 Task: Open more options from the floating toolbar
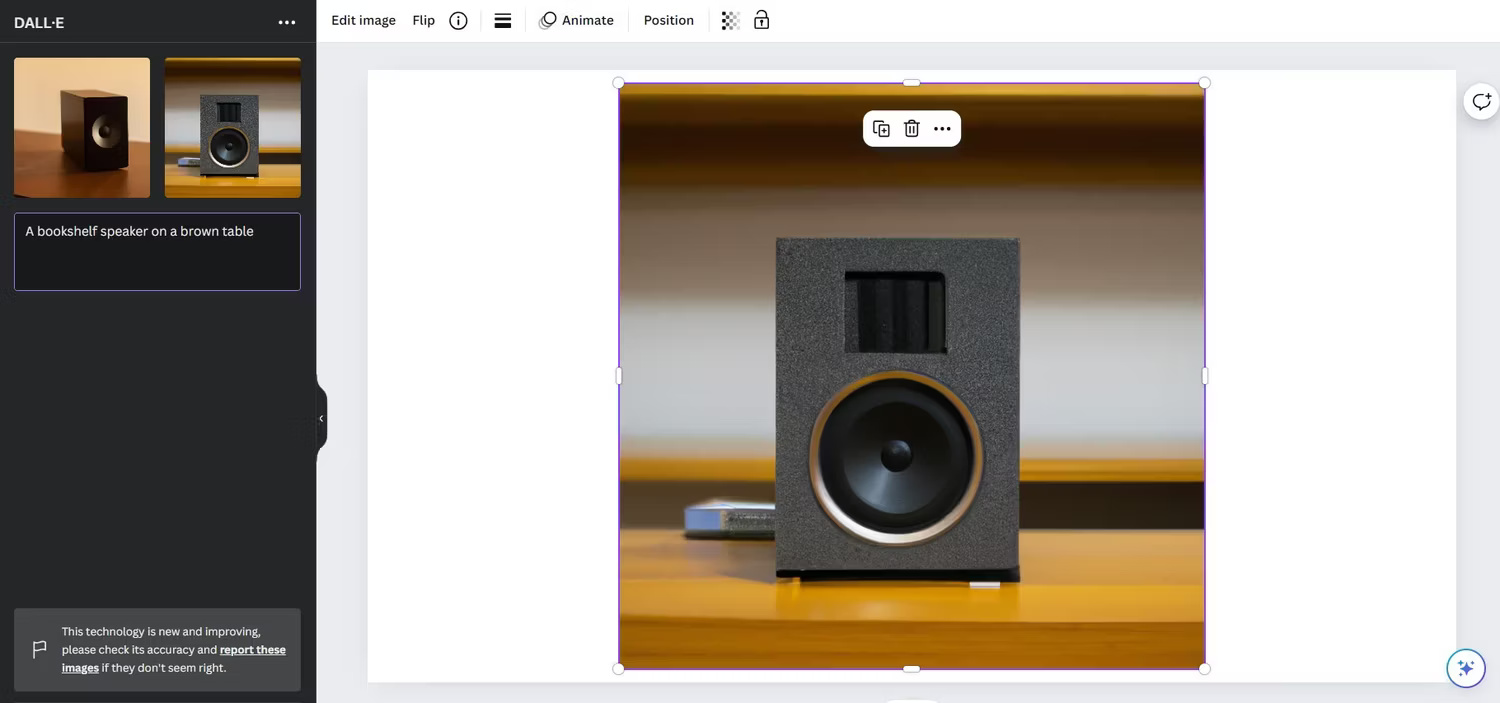(941, 128)
